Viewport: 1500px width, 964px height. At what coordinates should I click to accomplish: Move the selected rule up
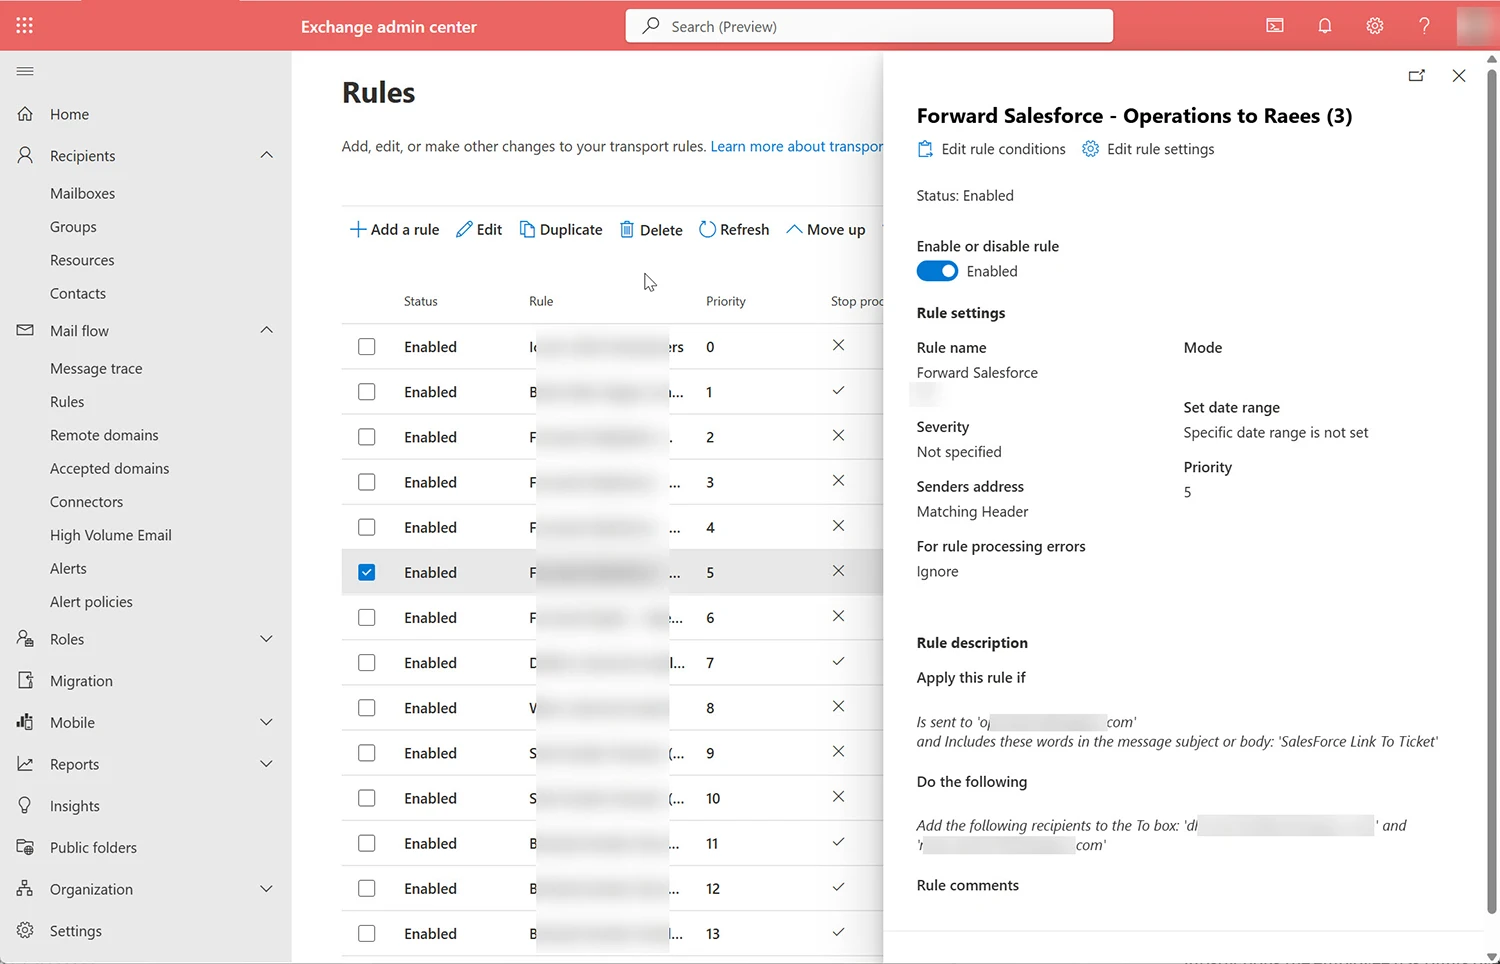click(826, 229)
